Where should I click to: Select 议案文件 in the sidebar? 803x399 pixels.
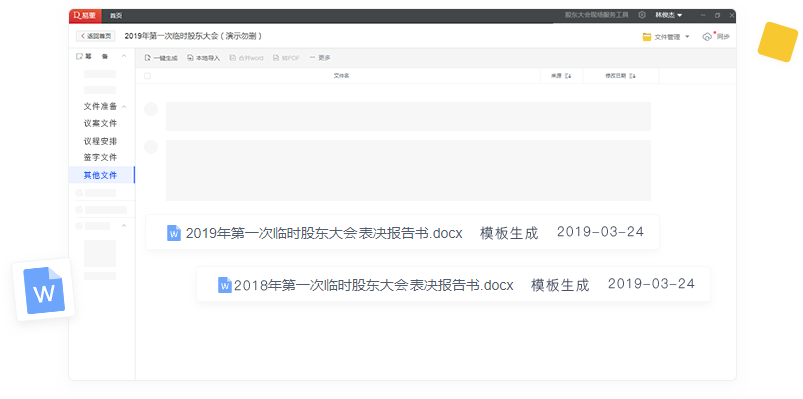coord(100,123)
